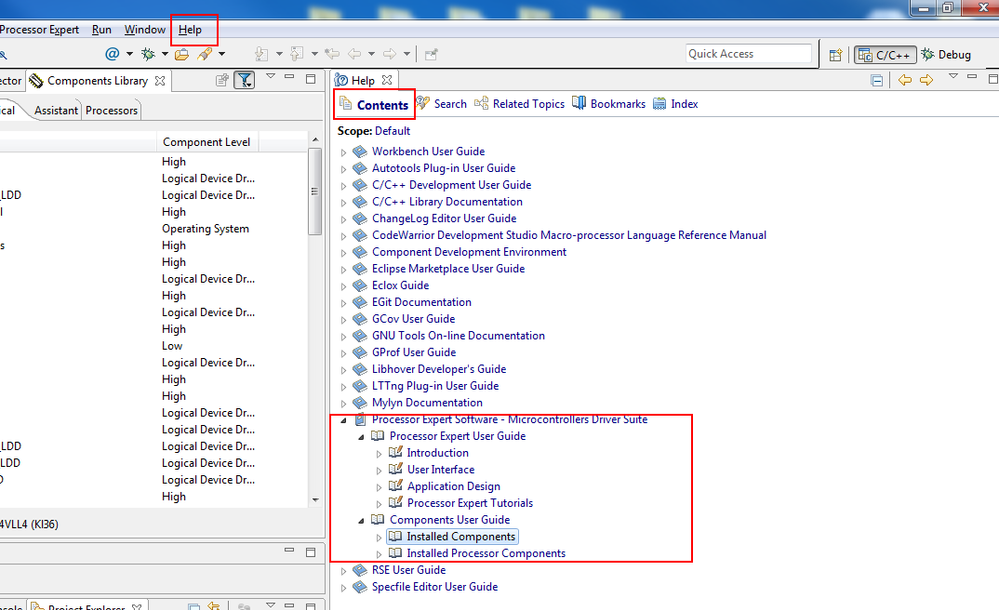Click the next annotation toolbar icon
The height and width of the screenshot is (610, 999).
[261, 54]
